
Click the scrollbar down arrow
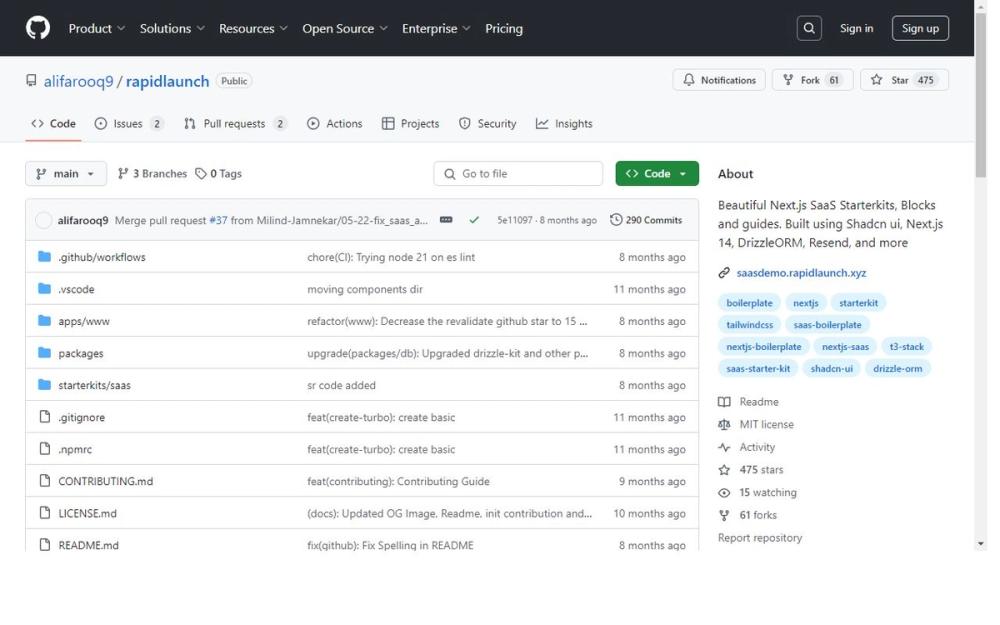pyautogui.click(x=981, y=544)
